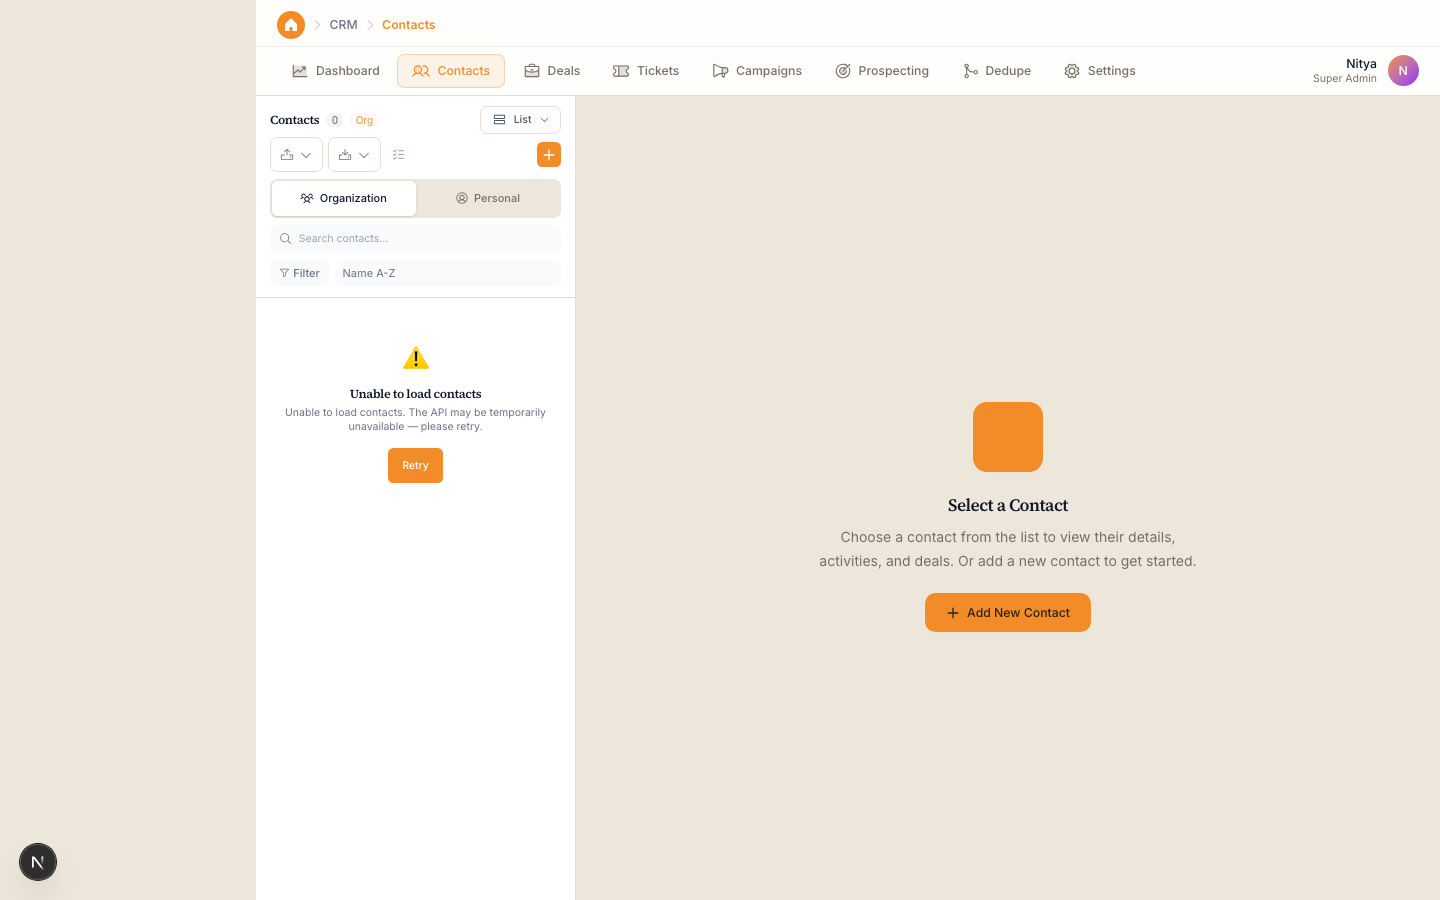
Task: Switch to the Campaigns tab
Action: 757,71
